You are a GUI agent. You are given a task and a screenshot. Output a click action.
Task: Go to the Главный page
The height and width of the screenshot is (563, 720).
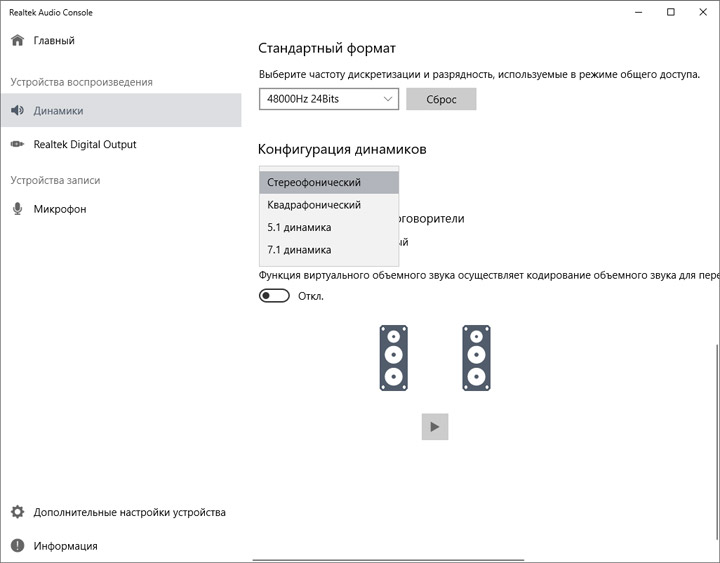[x=54, y=41]
